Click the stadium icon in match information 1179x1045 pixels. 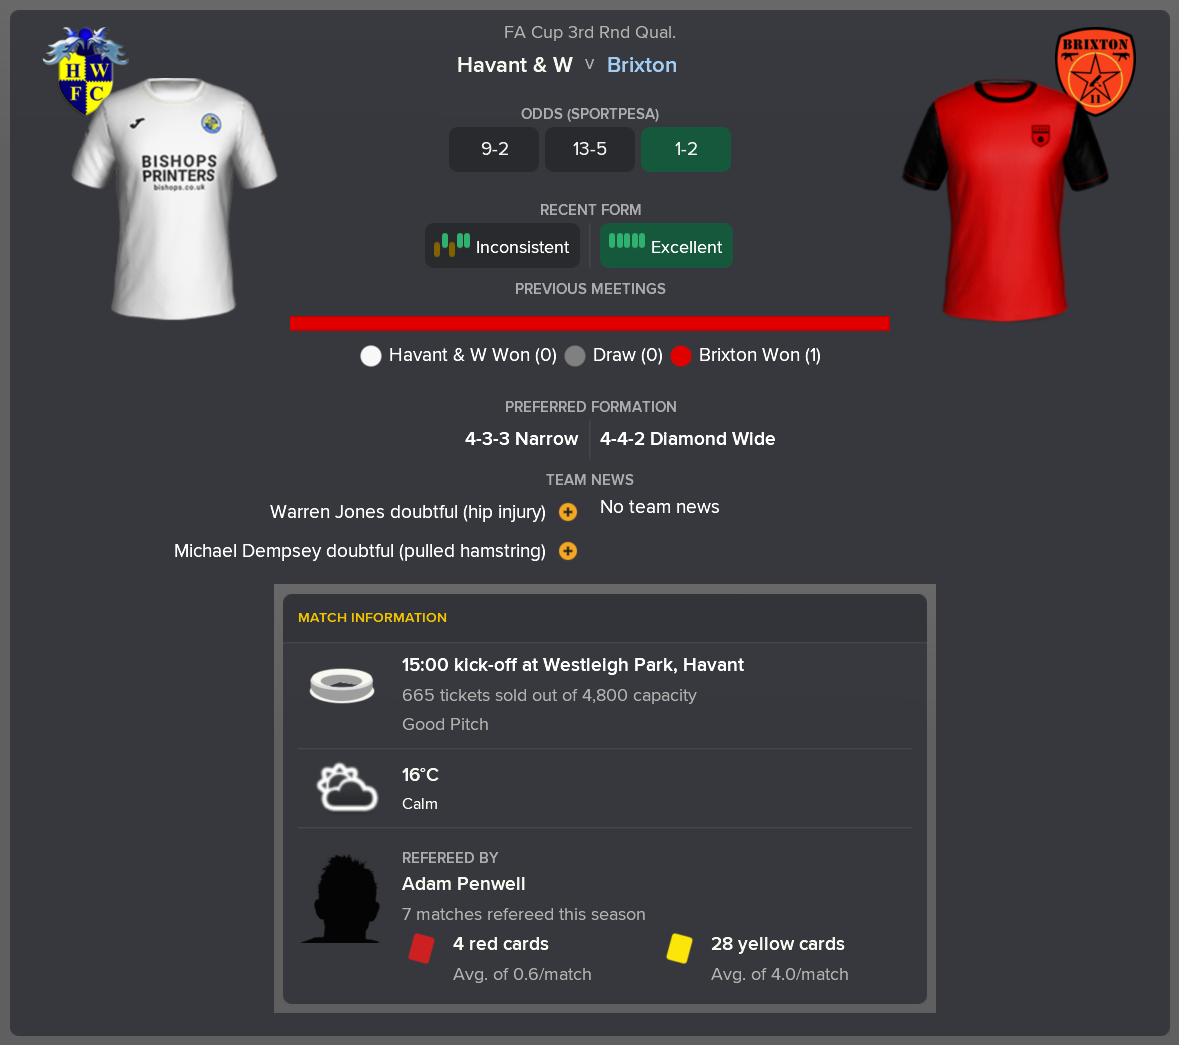pos(342,685)
